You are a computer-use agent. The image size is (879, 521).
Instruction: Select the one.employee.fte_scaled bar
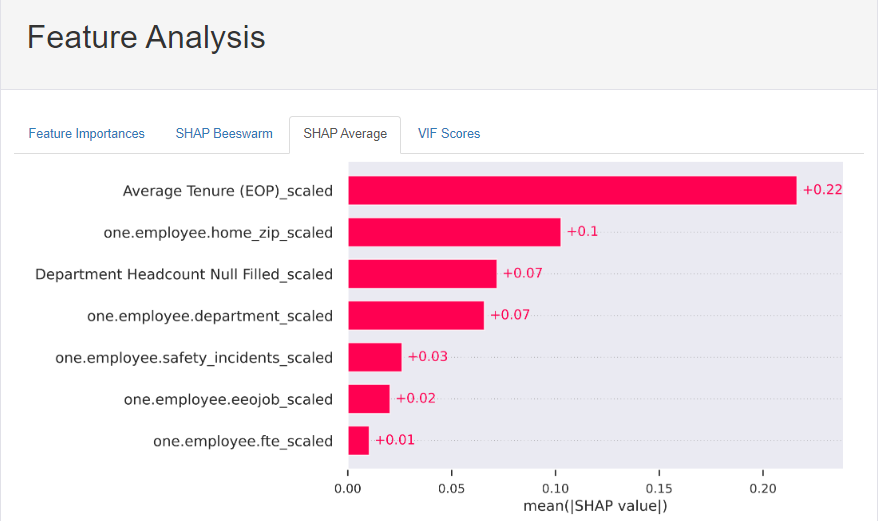pyautogui.click(x=358, y=441)
